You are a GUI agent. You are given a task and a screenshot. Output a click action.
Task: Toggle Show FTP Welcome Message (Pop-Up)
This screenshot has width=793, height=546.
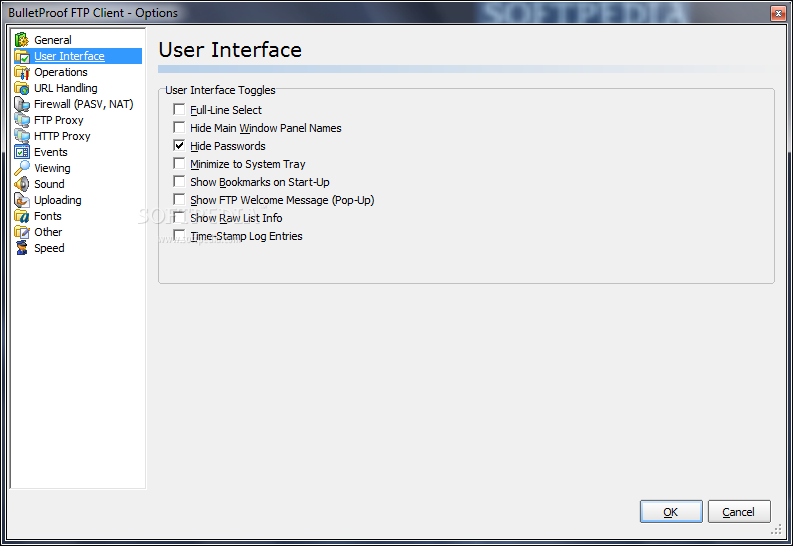pyautogui.click(x=179, y=199)
